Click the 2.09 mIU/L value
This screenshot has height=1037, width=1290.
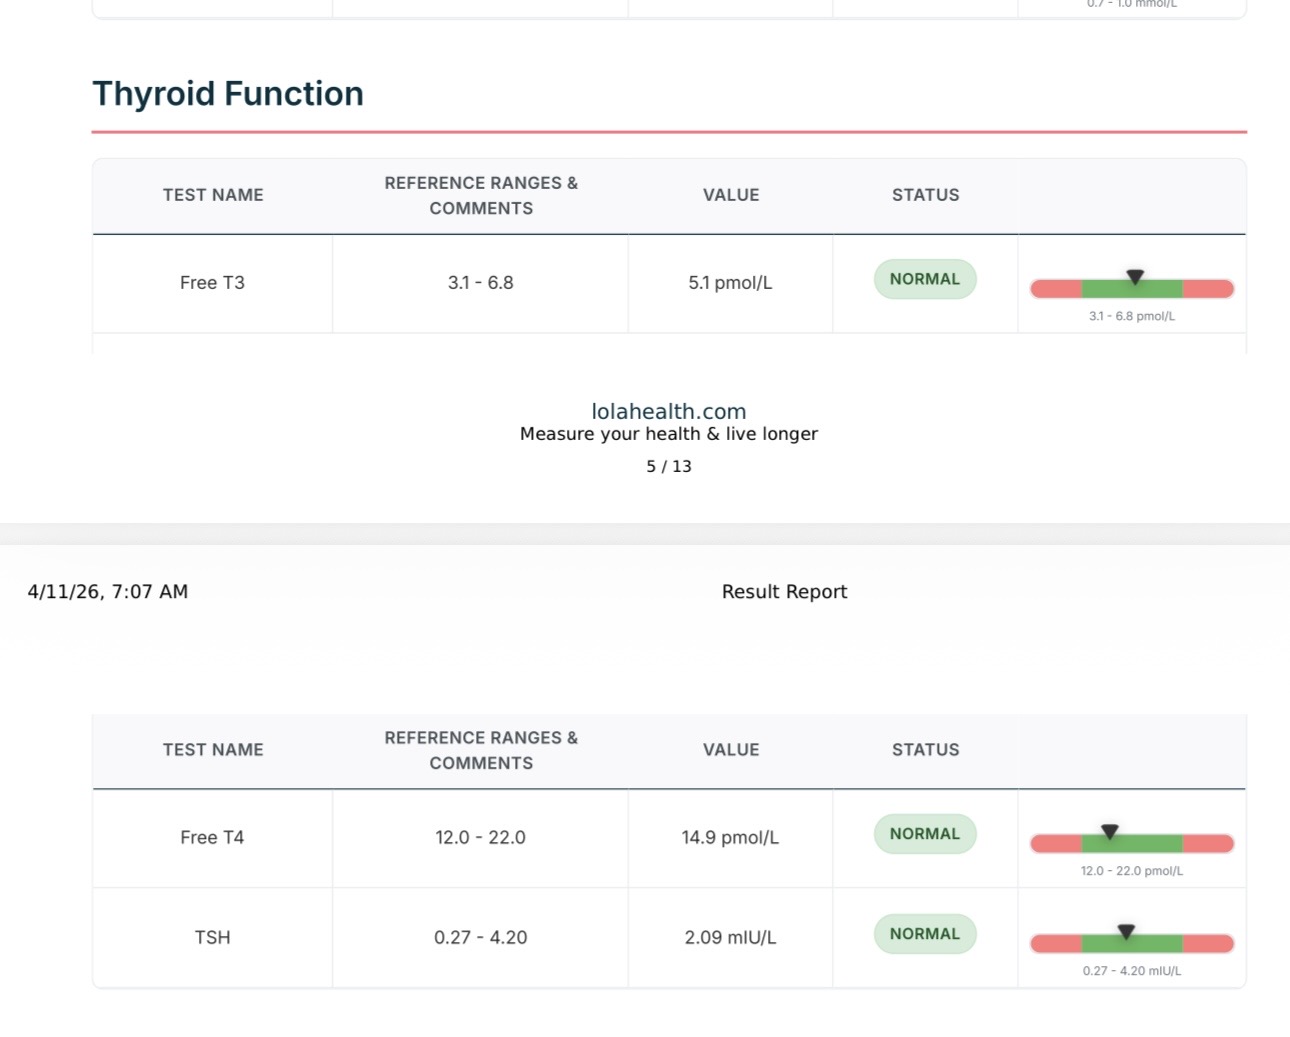[x=730, y=938]
